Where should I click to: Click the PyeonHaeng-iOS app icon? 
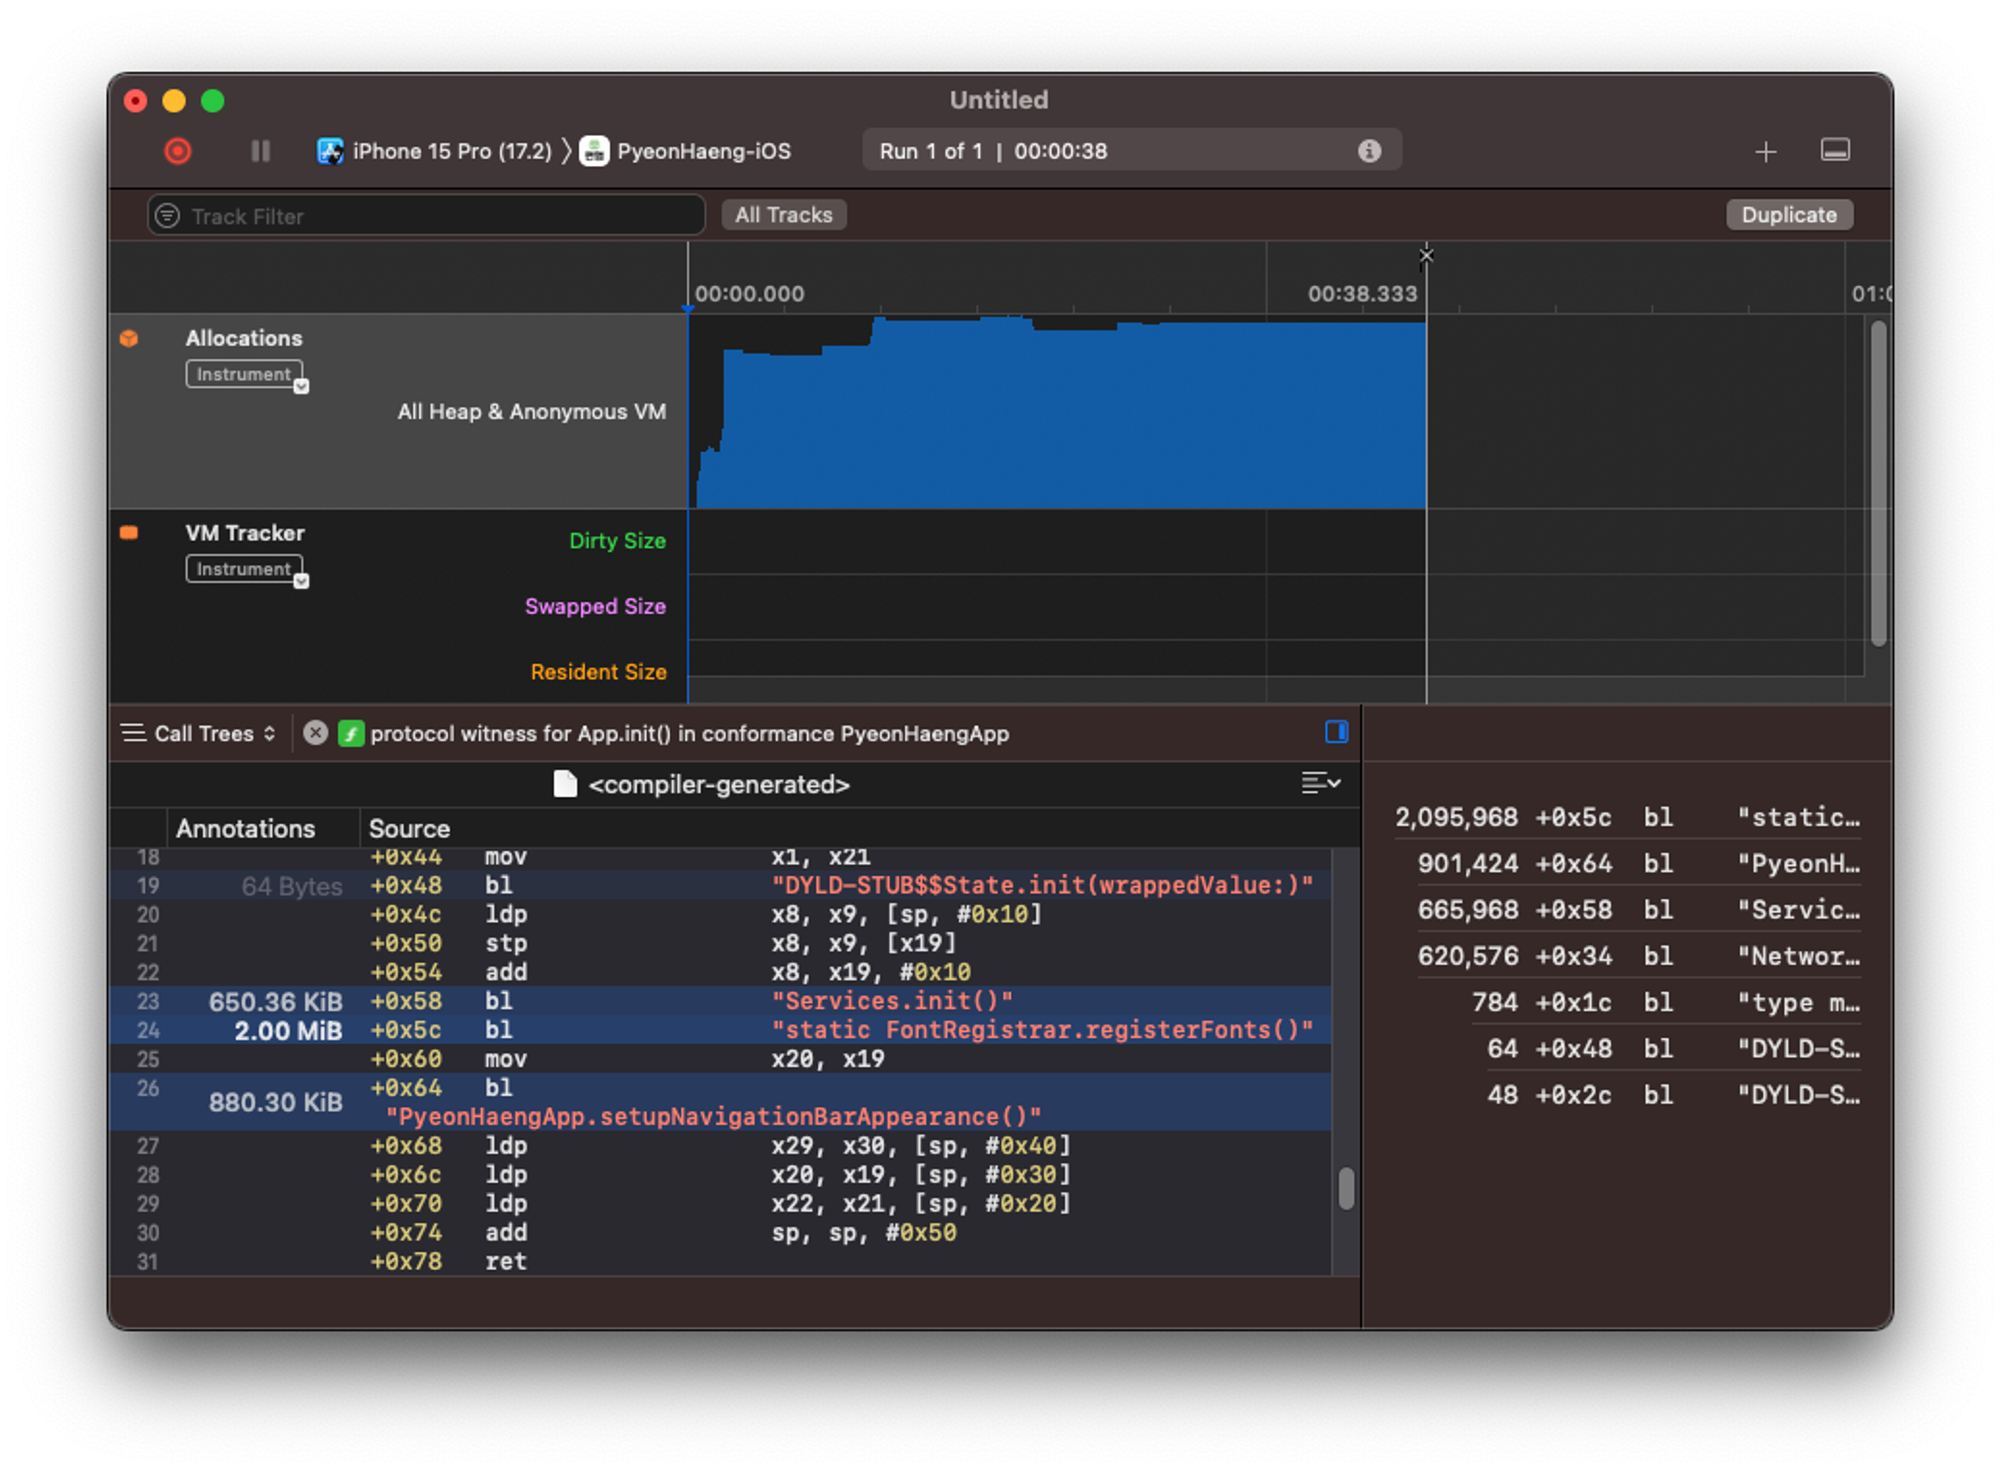pyautogui.click(x=594, y=151)
